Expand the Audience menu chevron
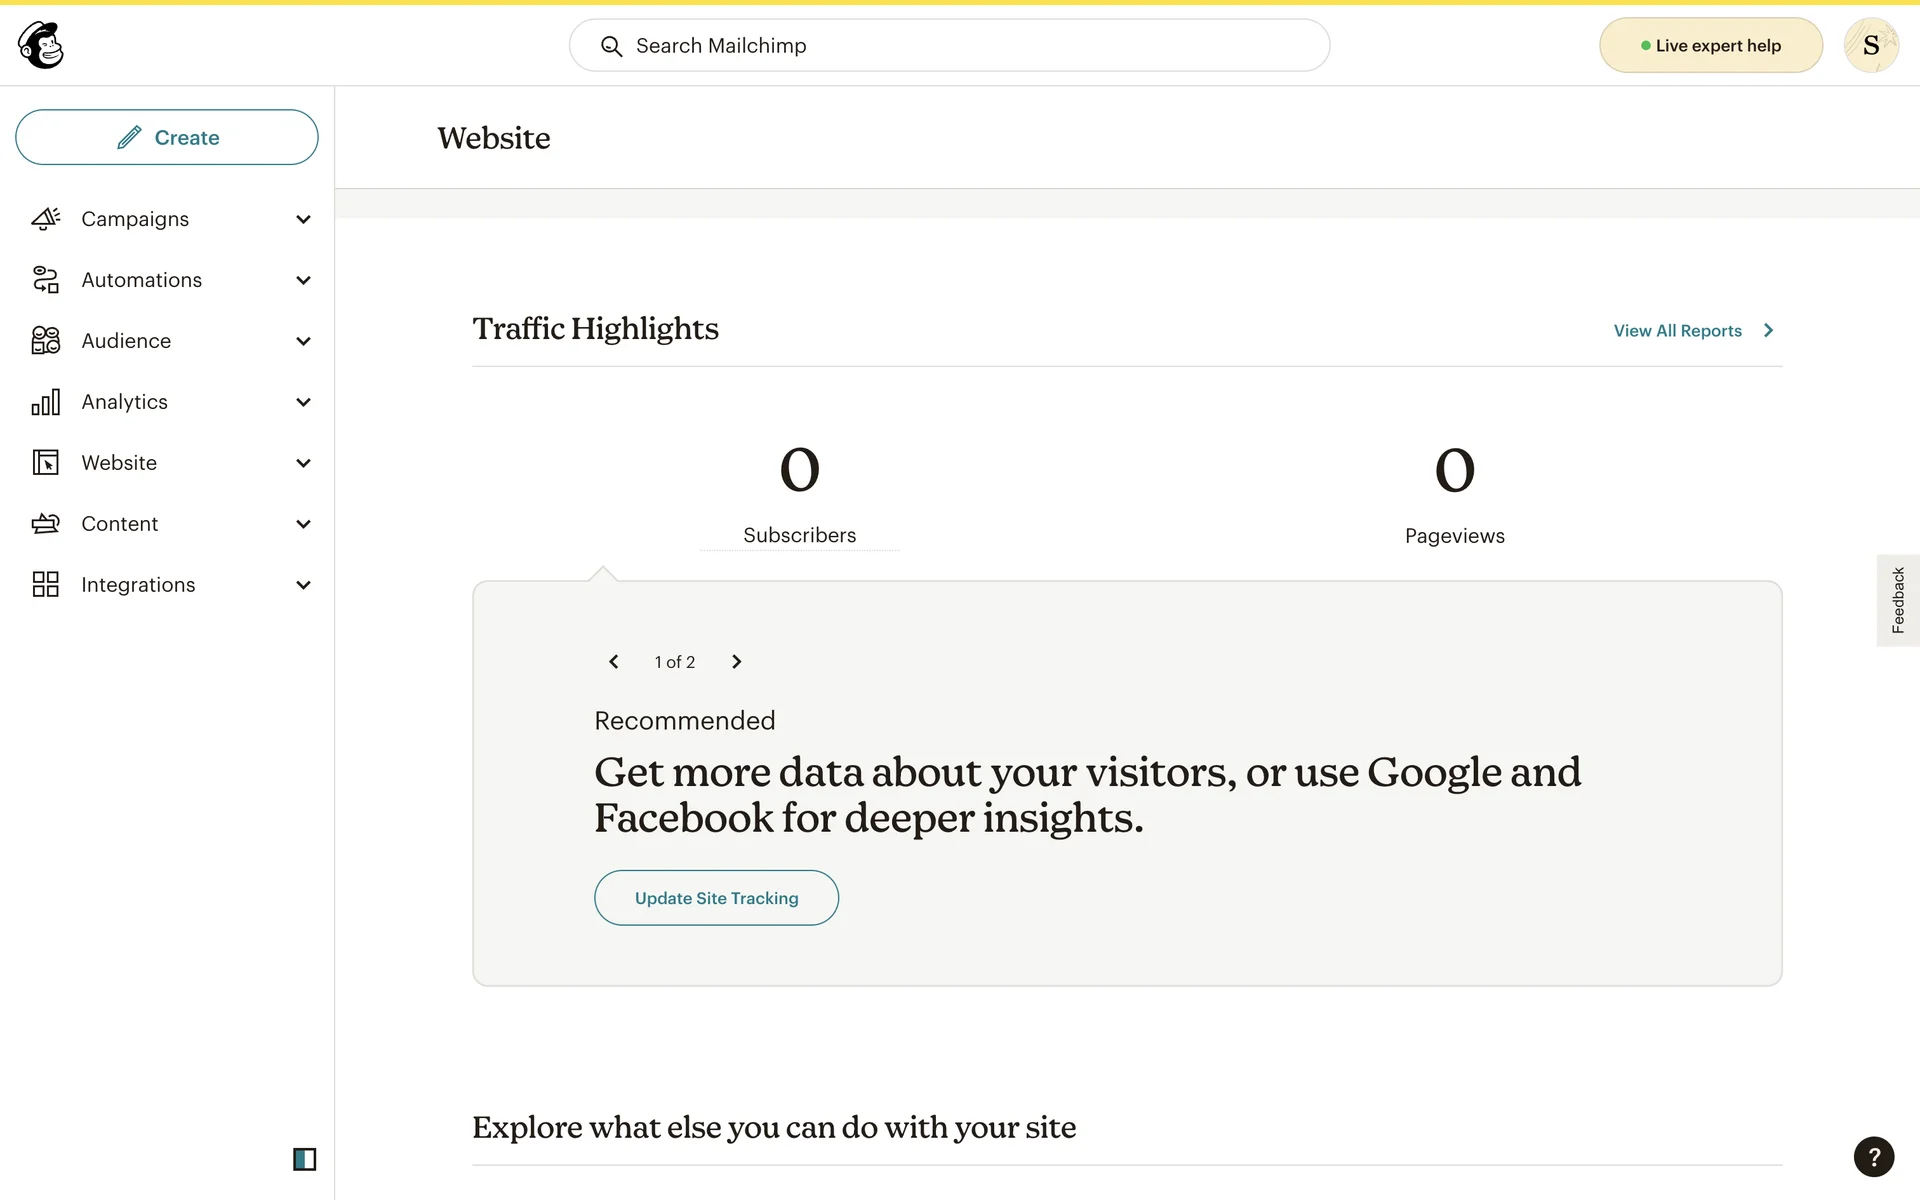This screenshot has width=1920, height=1200. click(x=303, y=341)
